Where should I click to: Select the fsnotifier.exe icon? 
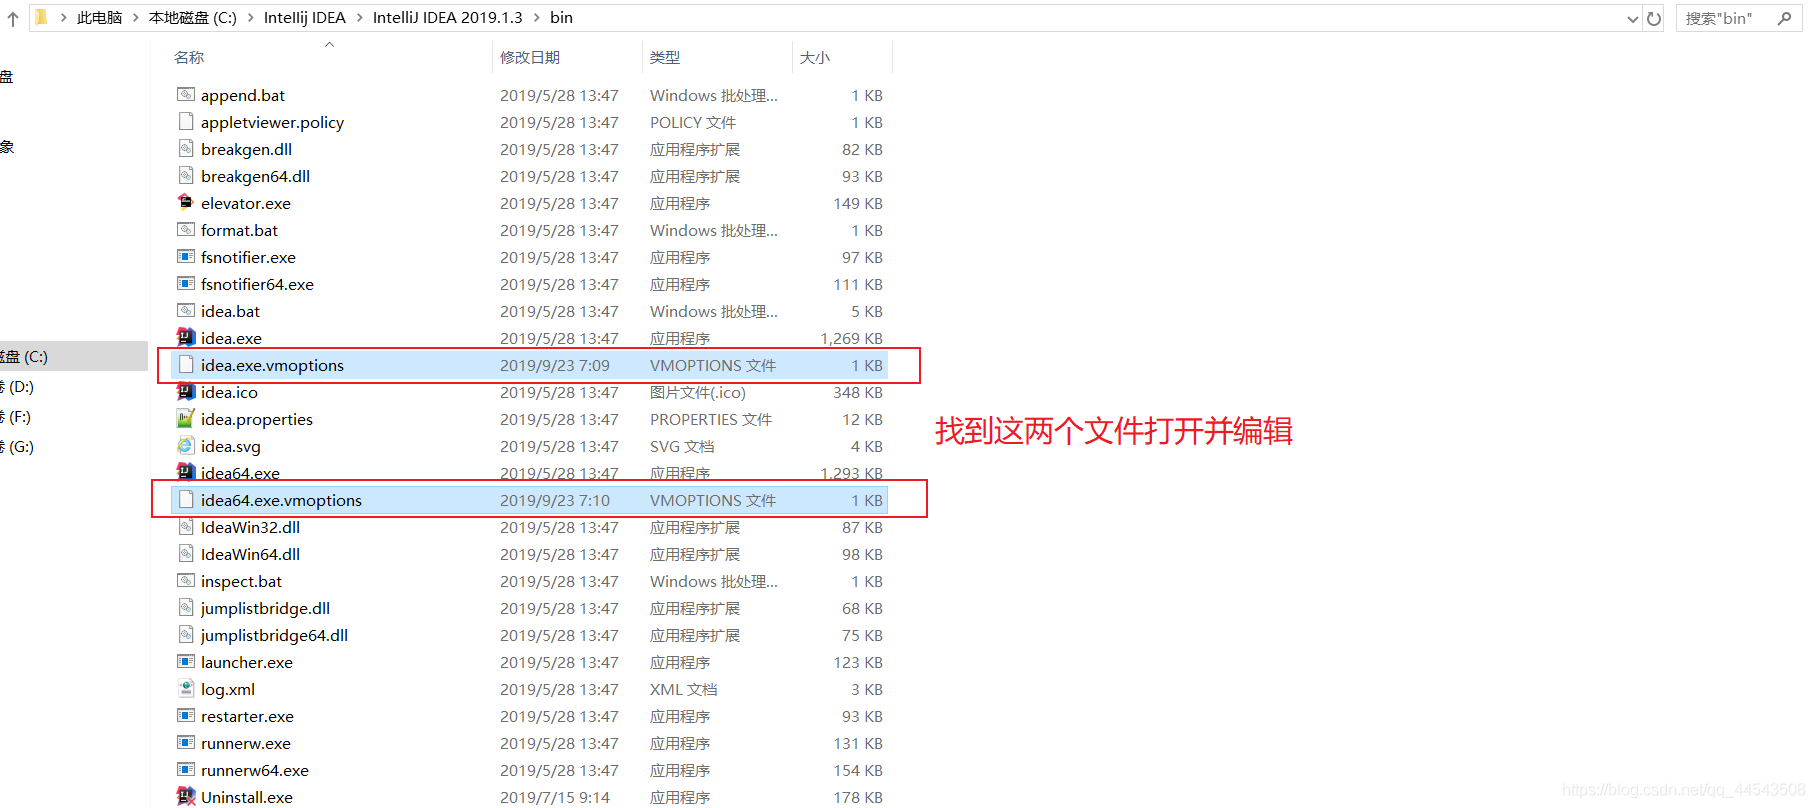(186, 257)
